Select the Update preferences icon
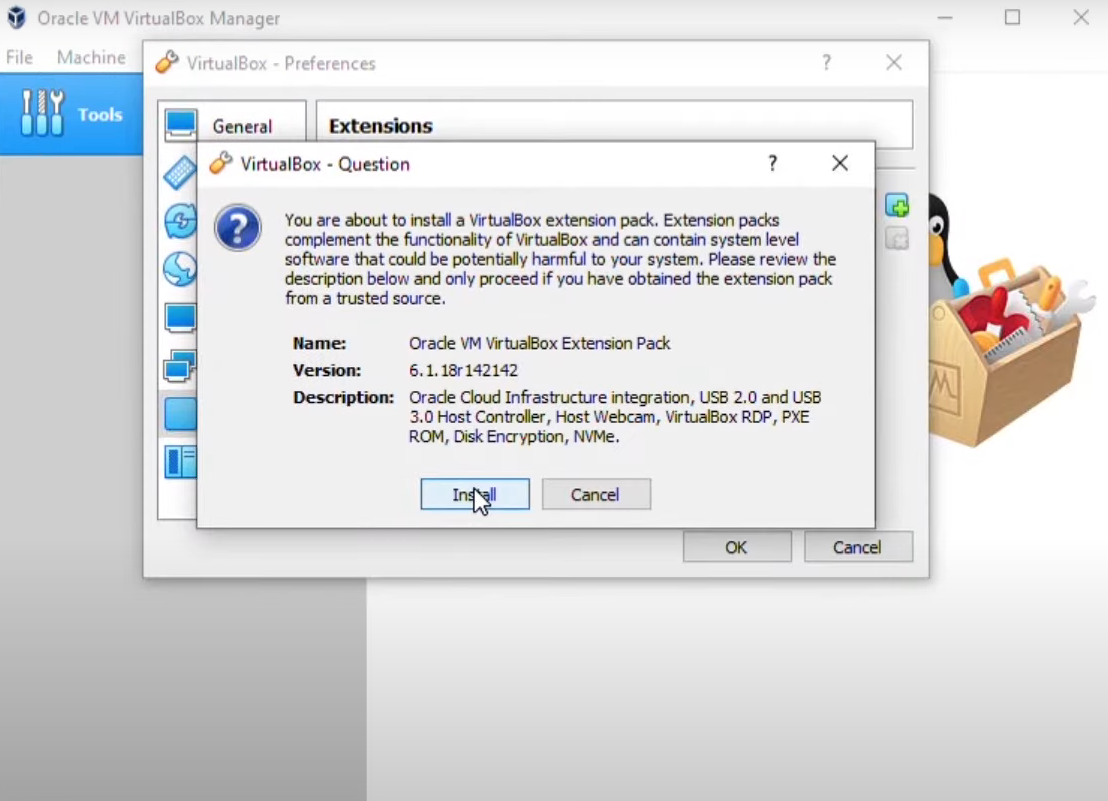The width and height of the screenshot is (1108, 801). 179,221
